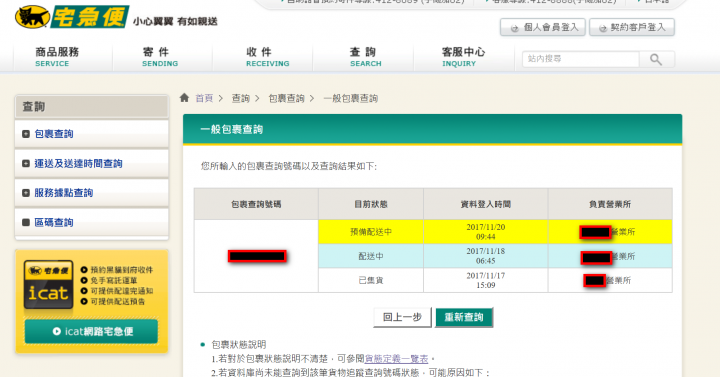Open the 商品服務 SERVICE menu
Image resolution: width=720 pixels, height=377 pixels.
click(57, 57)
